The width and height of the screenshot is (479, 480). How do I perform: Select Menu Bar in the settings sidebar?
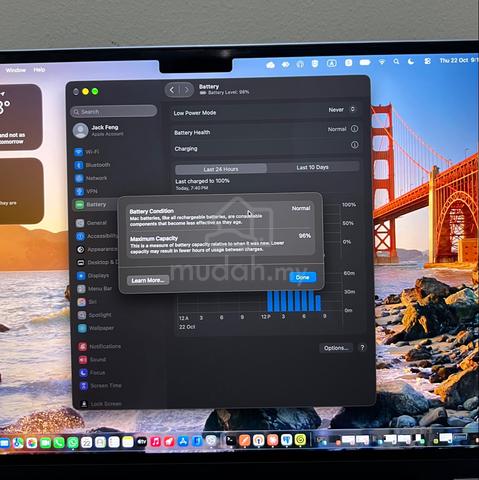95,289
